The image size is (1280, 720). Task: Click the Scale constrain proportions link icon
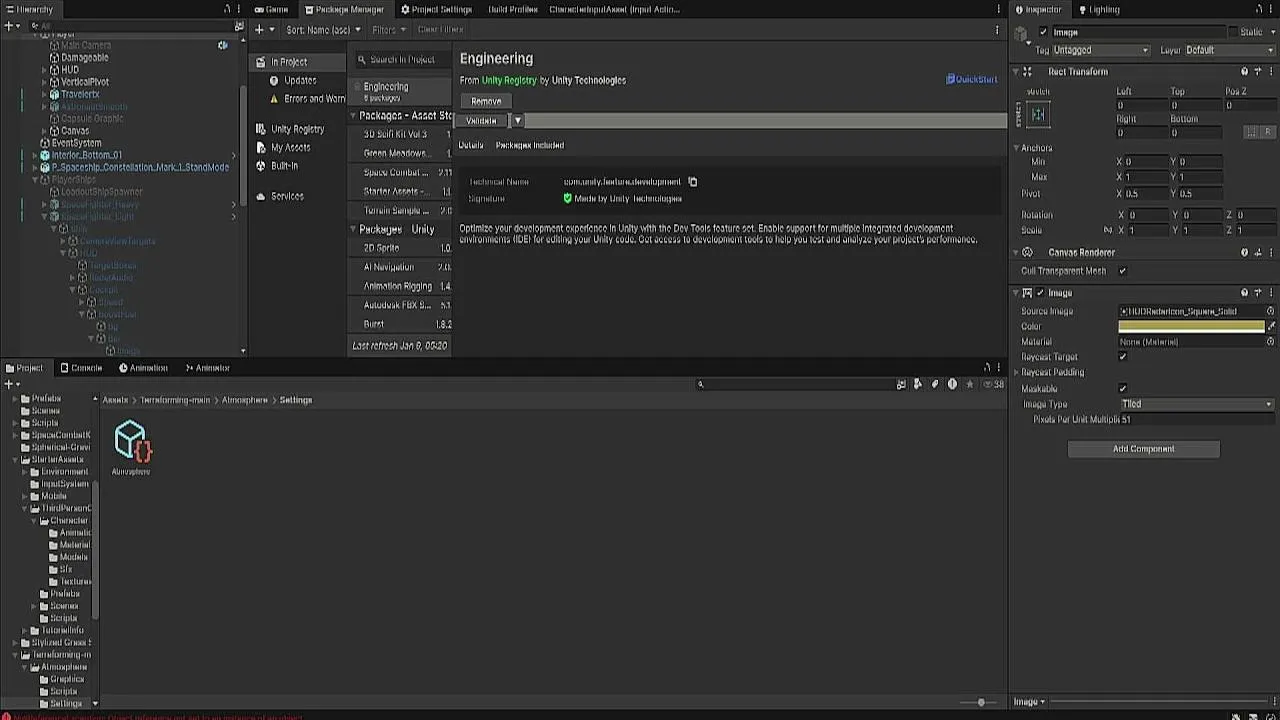click(1107, 230)
